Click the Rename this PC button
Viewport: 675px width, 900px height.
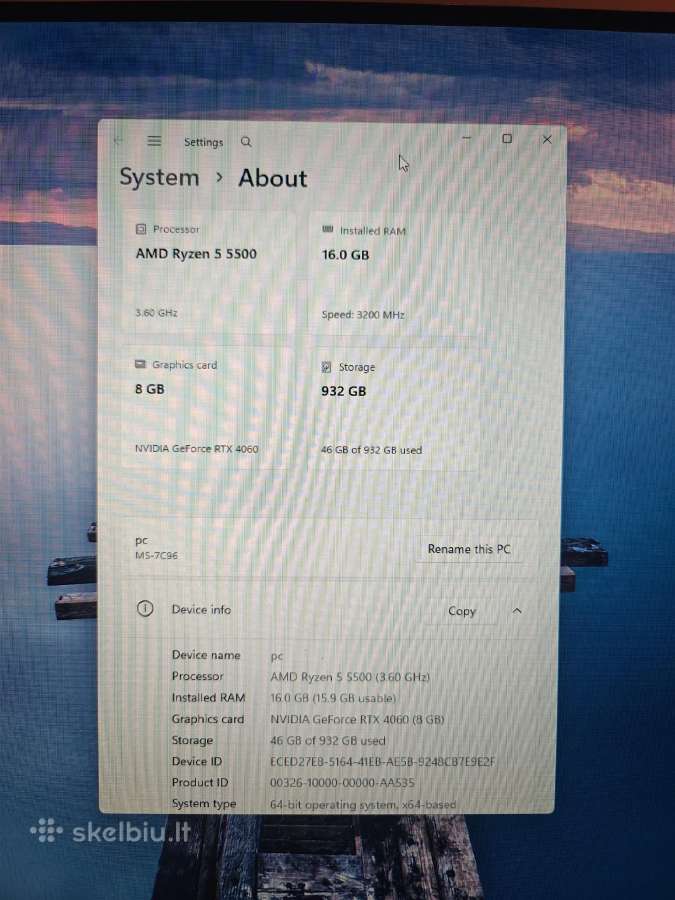pyautogui.click(x=469, y=549)
